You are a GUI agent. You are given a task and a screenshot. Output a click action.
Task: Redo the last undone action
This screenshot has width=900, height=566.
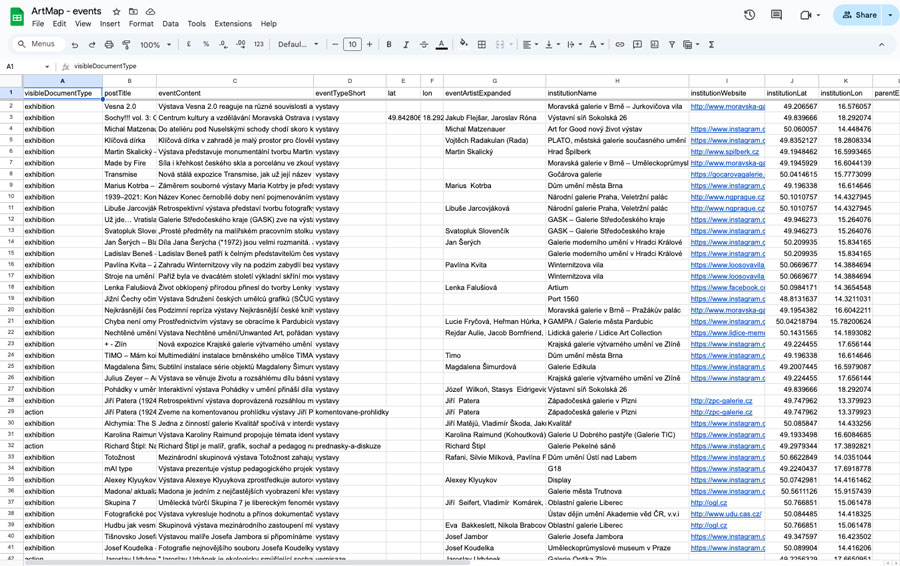click(92, 44)
